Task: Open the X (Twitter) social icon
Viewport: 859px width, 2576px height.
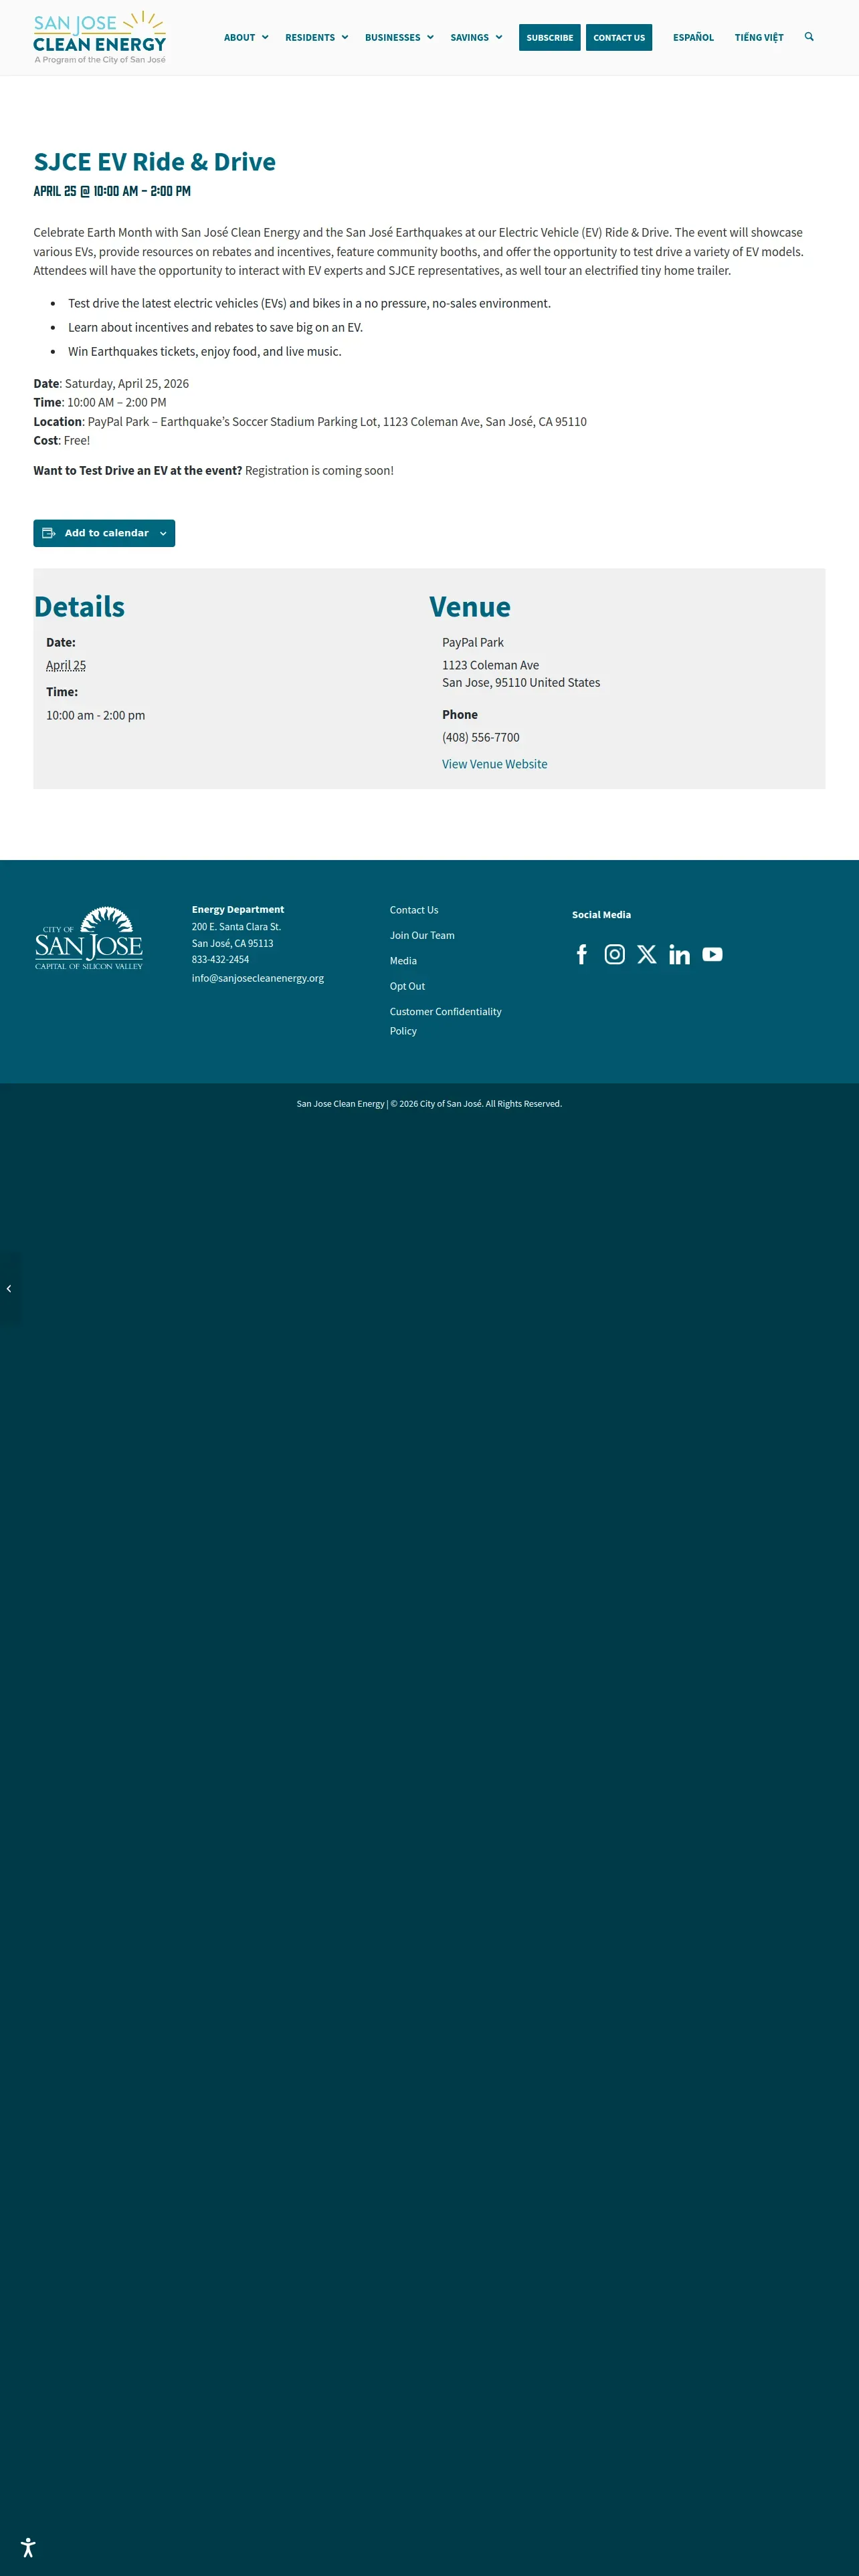Action: coord(647,954)
